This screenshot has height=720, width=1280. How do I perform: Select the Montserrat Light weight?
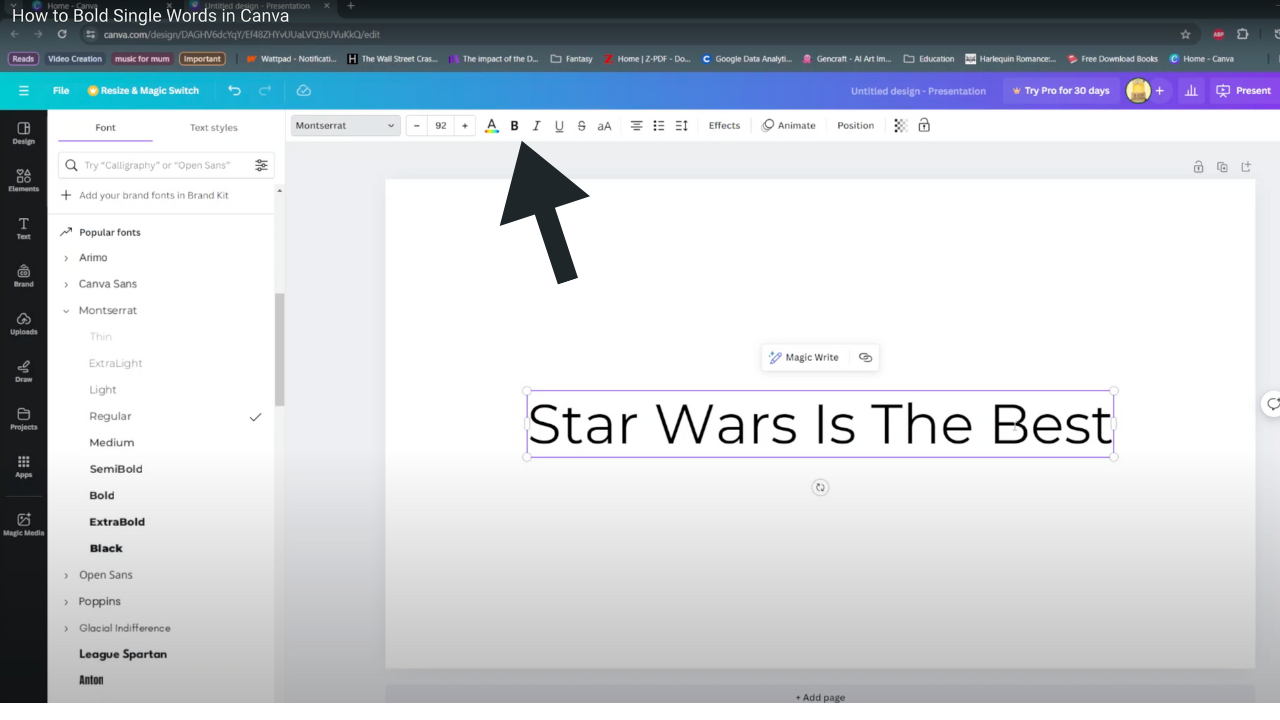(103, 390)
